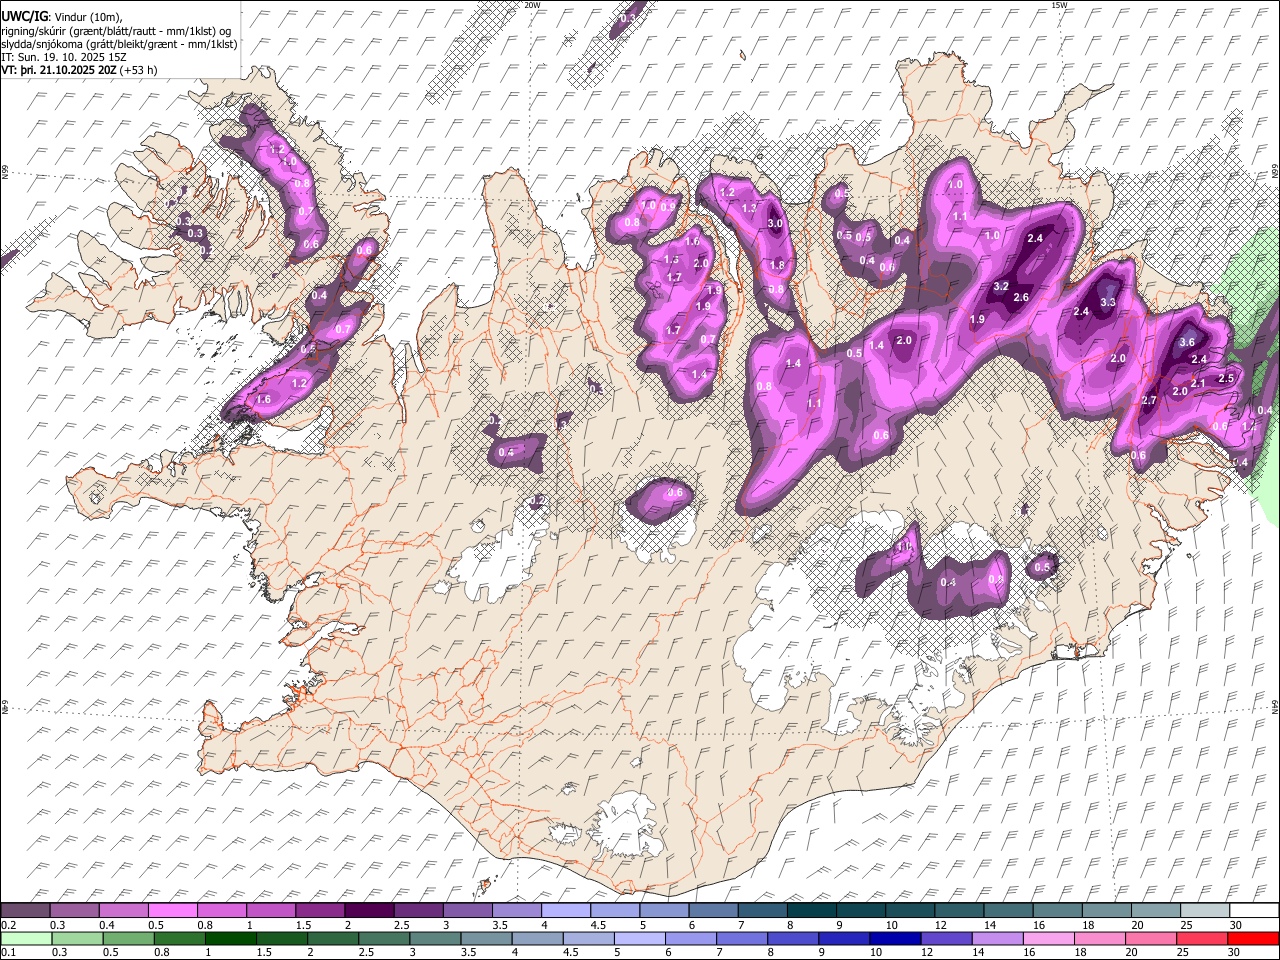This screenshot has width=1280, height=960.
Task: Click the 'IT: Sun. 19. 10. 2025 15Z' line
Action: [64, 57]
